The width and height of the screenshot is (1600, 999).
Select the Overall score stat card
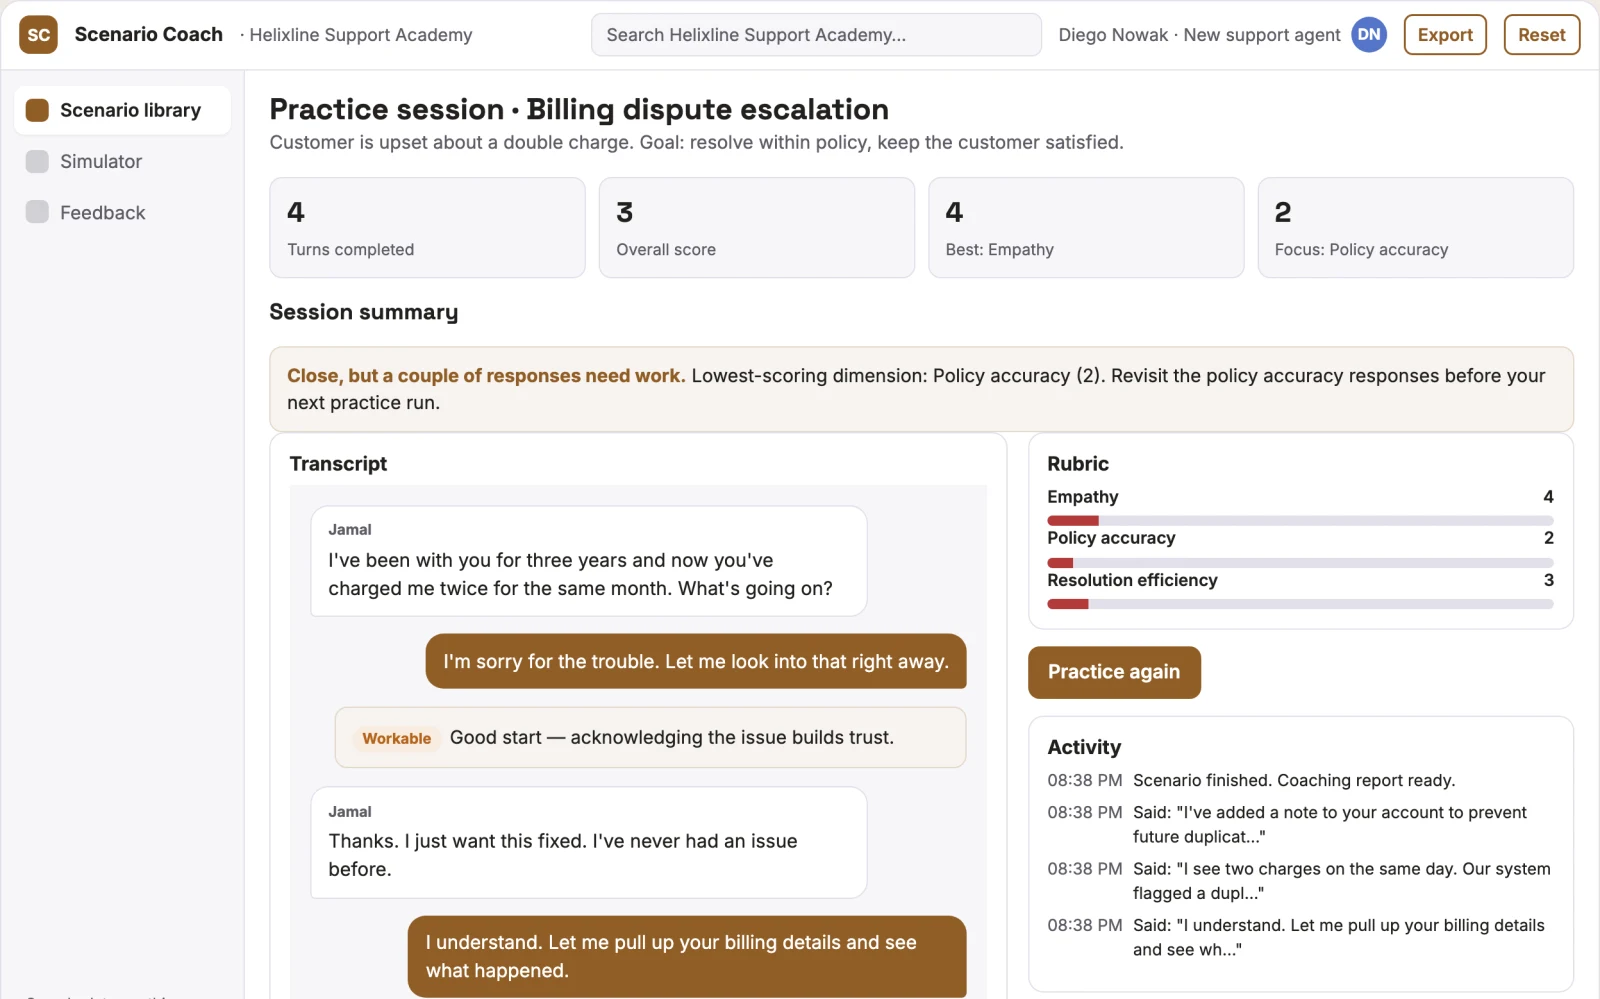(756, 228)
